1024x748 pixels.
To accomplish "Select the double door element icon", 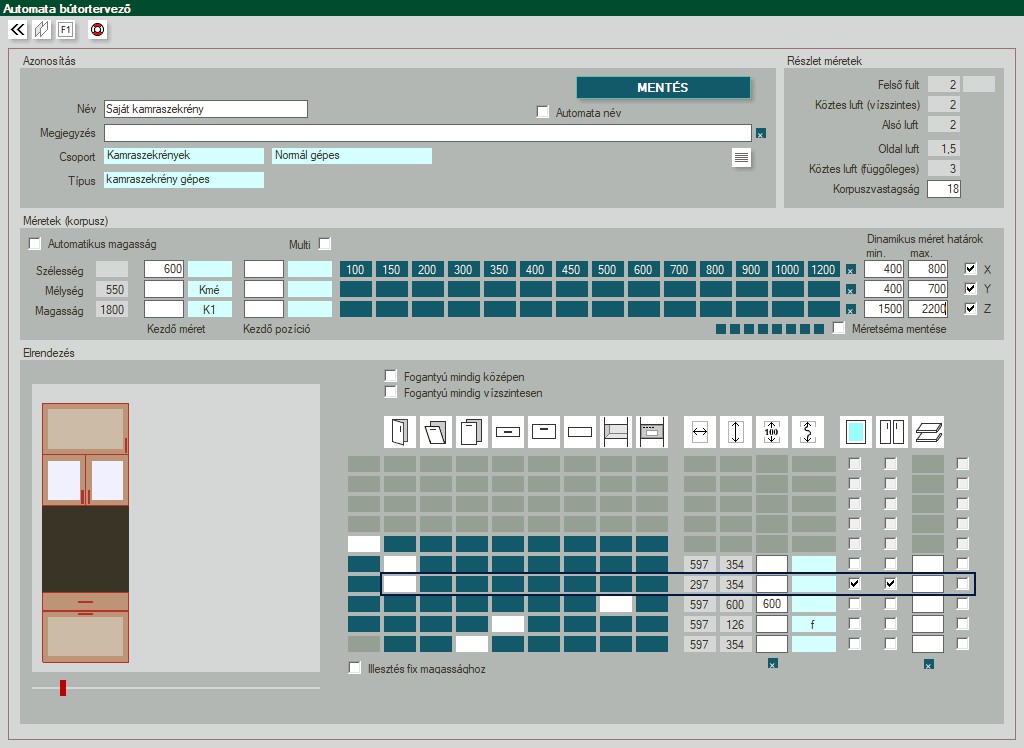I will [891, 432].
